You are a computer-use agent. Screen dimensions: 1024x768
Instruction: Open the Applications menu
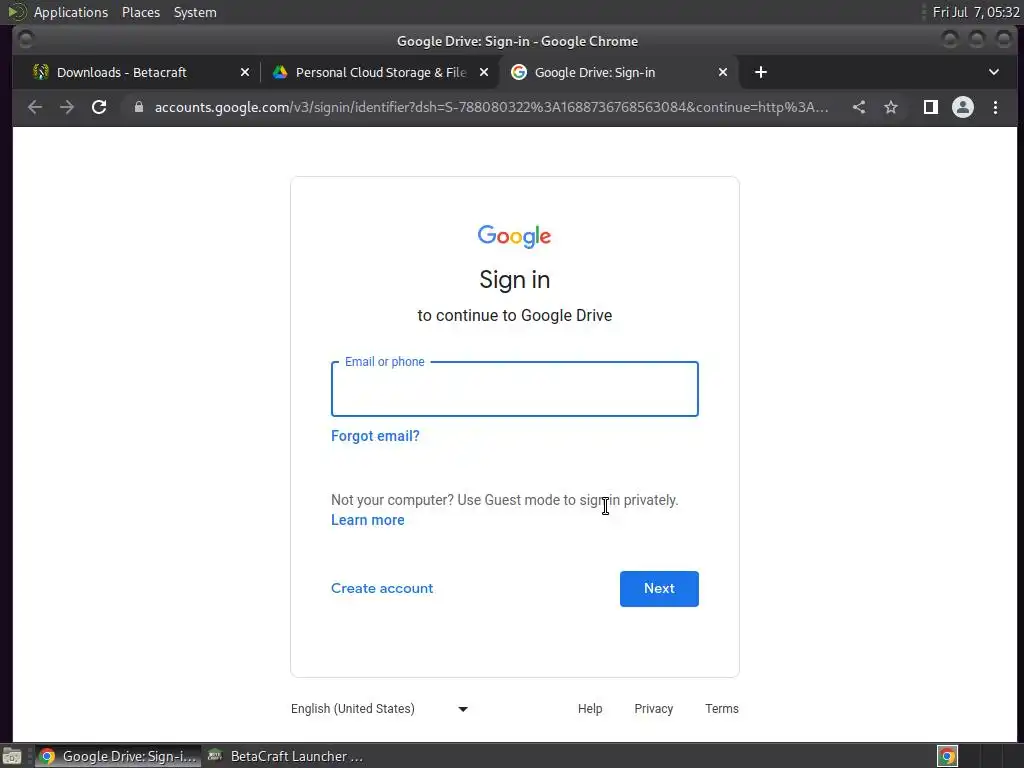coord(71,12)
